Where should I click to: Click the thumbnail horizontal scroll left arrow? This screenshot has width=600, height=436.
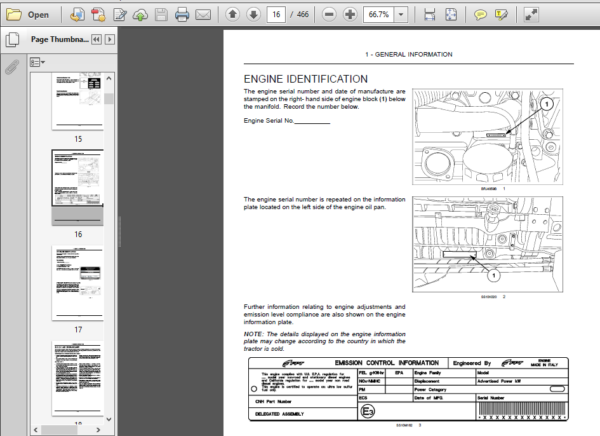(x=36, y=430)
